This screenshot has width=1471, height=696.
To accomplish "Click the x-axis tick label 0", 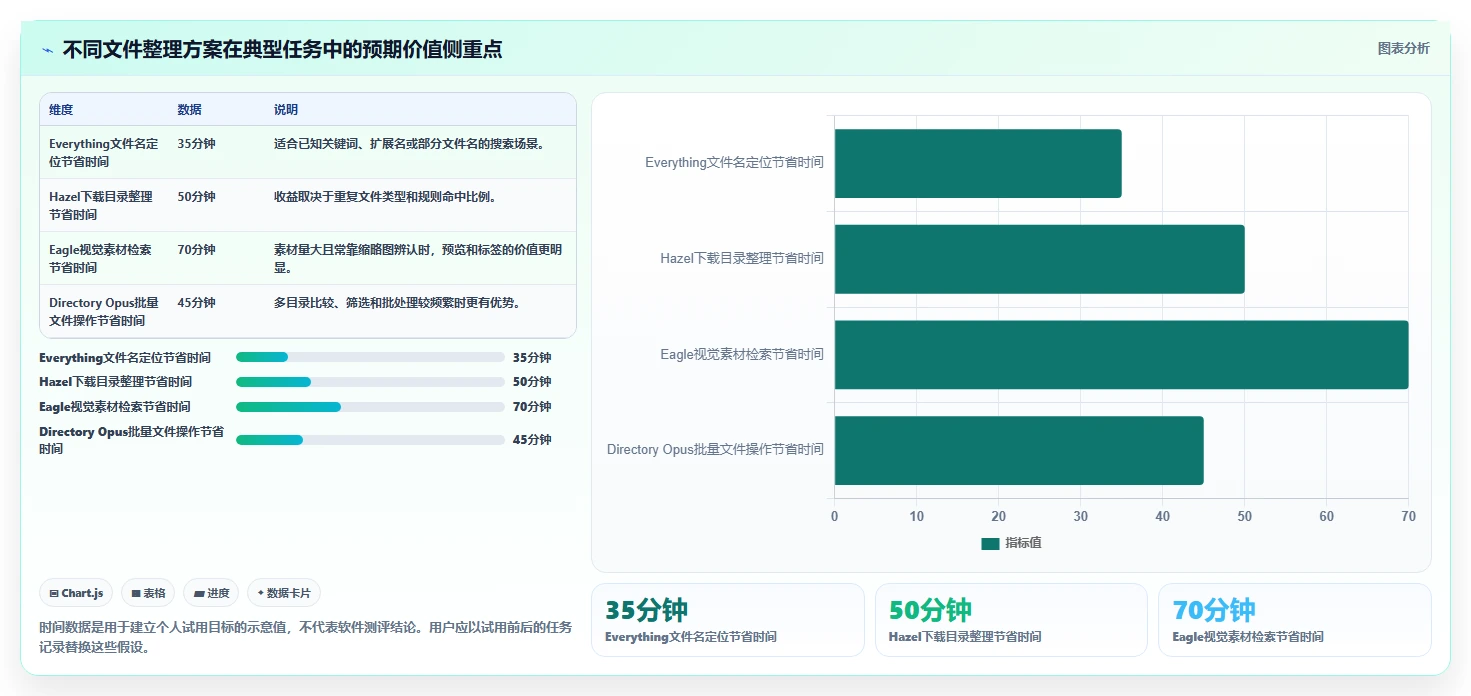I will [835, 517].
